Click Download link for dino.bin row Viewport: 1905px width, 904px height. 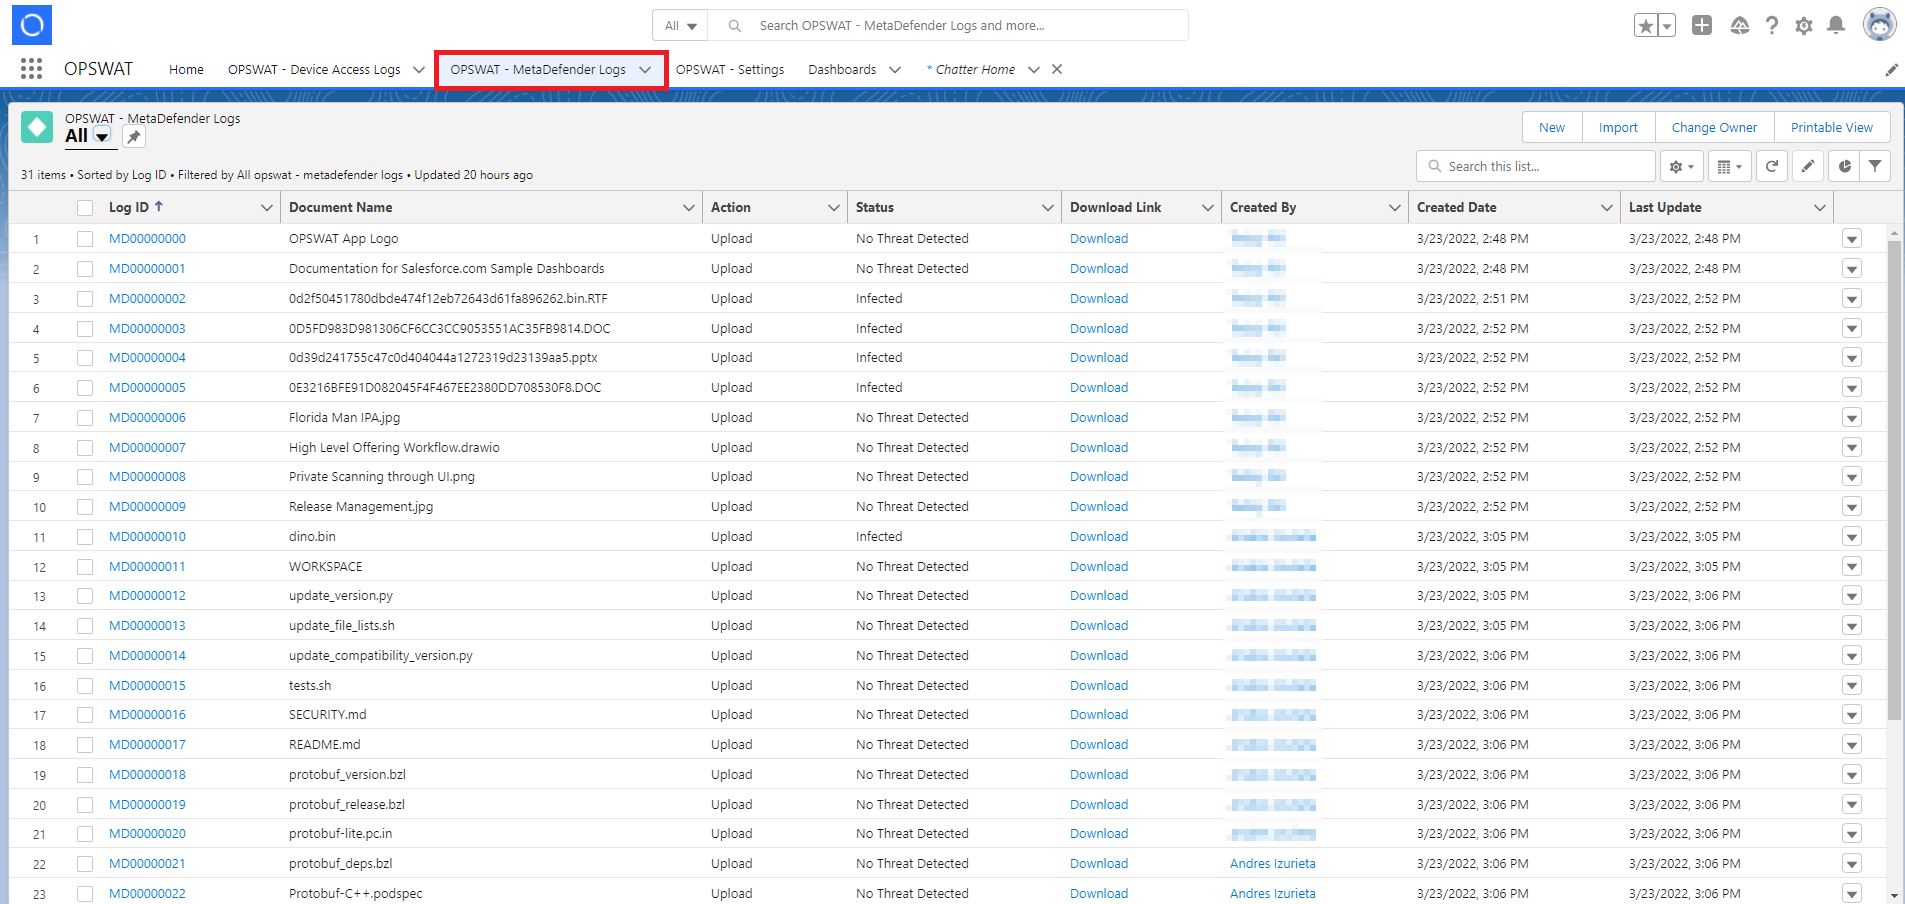coord(1099,537)
